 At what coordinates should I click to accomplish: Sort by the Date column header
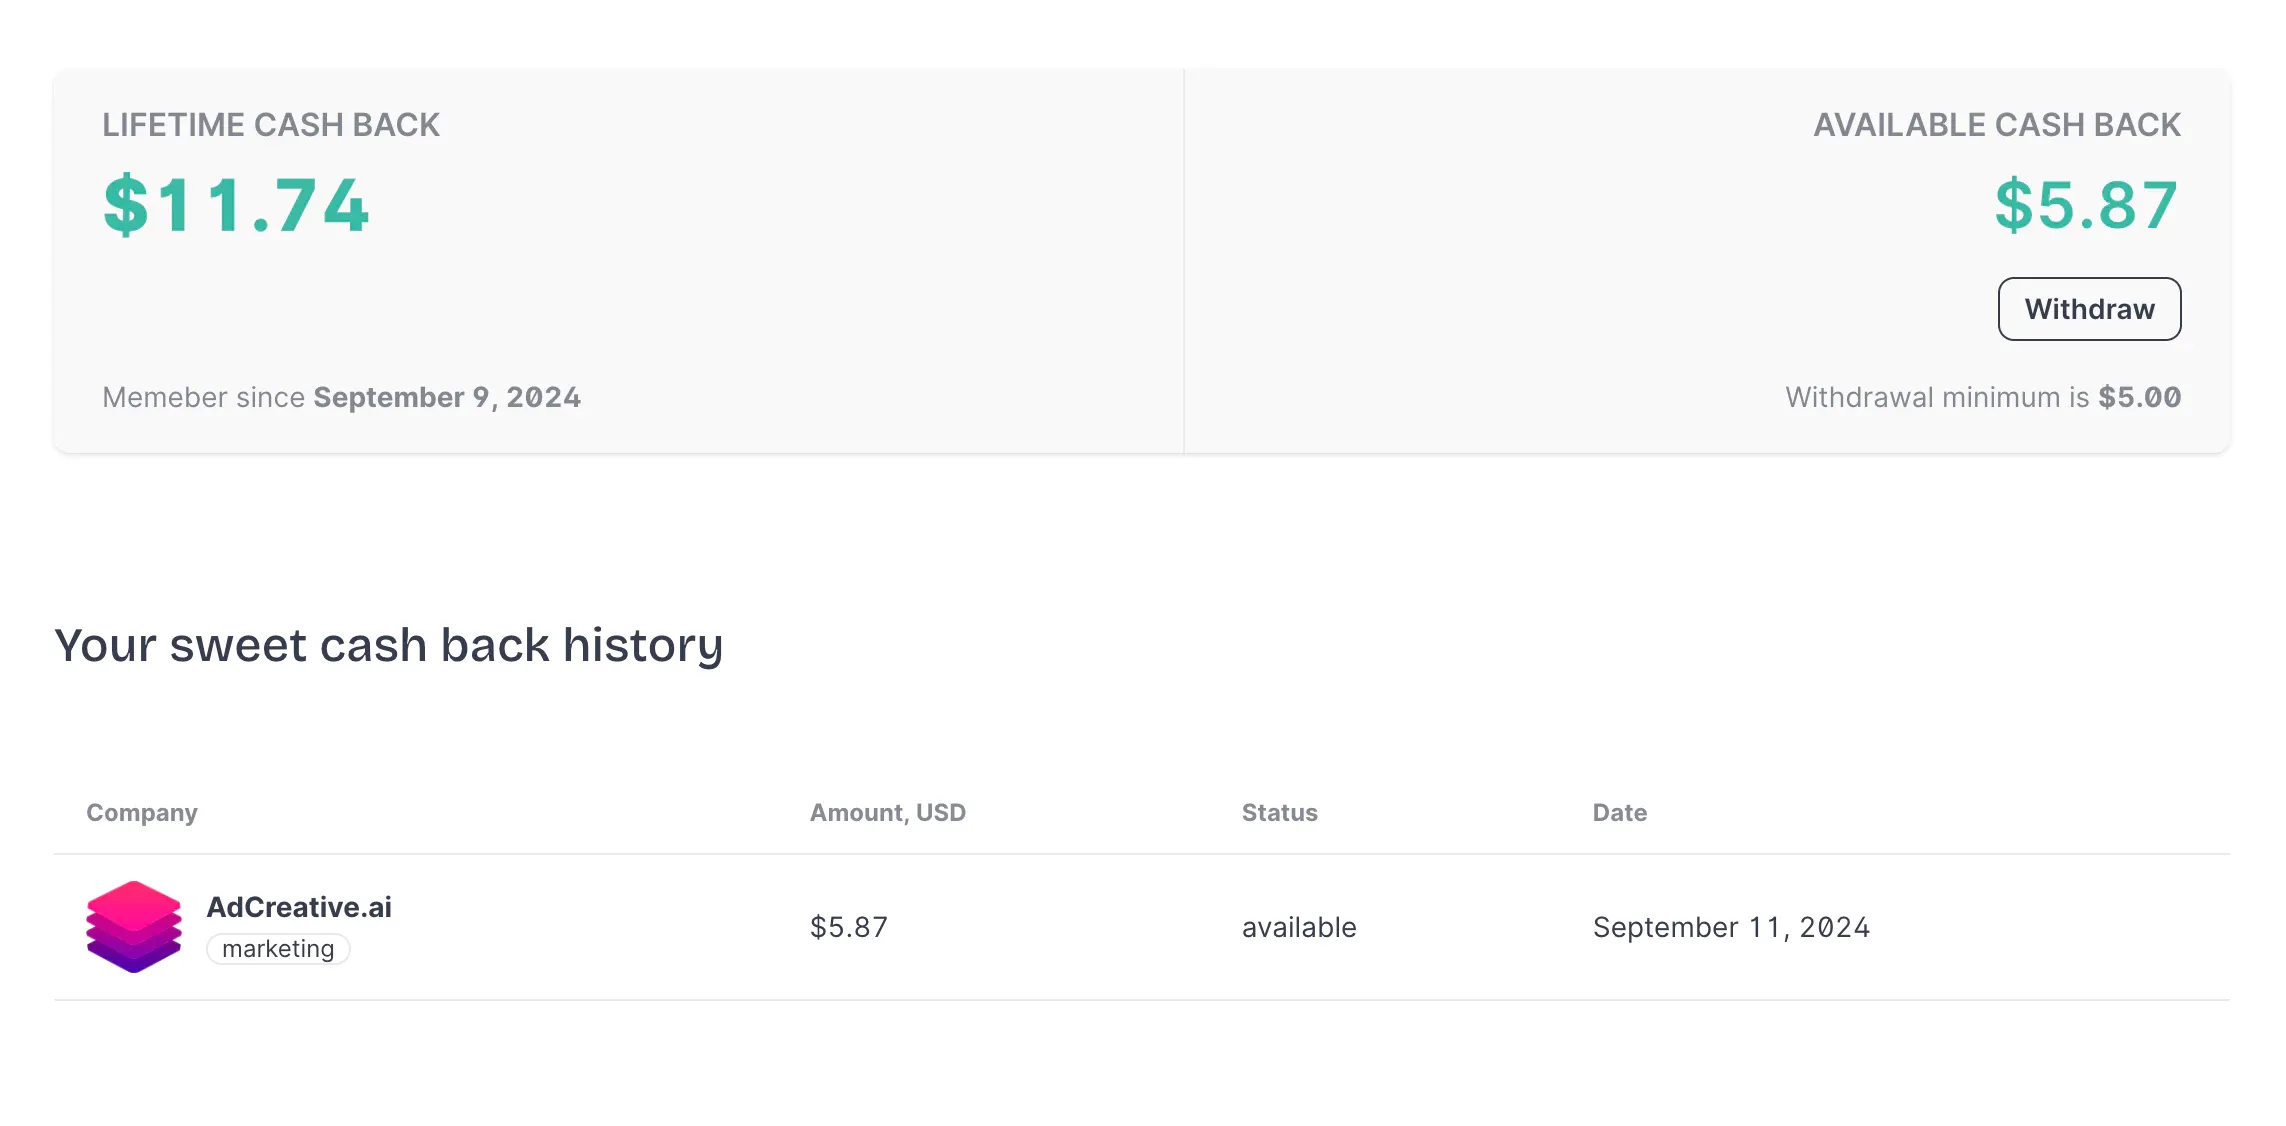tap(1619, 812)
